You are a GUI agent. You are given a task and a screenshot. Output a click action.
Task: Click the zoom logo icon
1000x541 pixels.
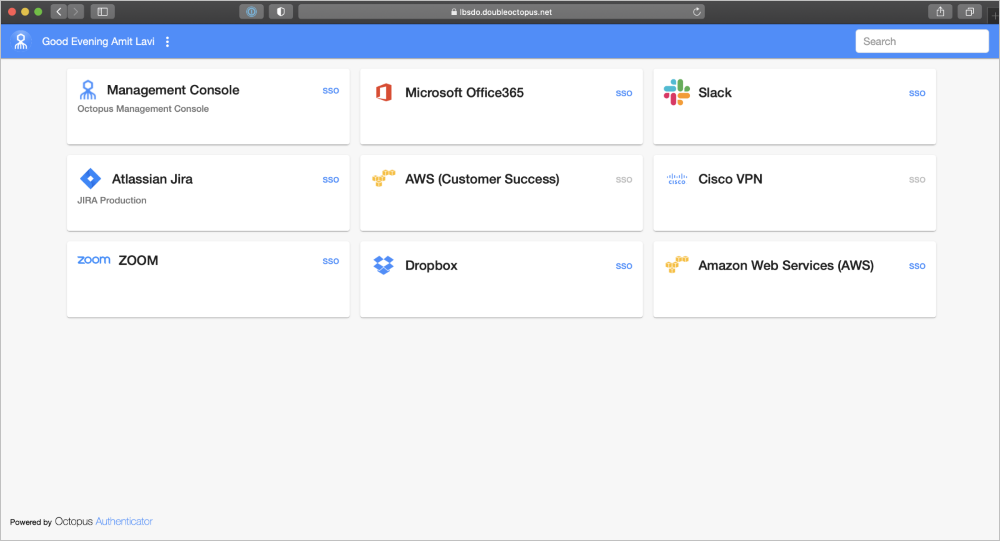pos(94,260)
